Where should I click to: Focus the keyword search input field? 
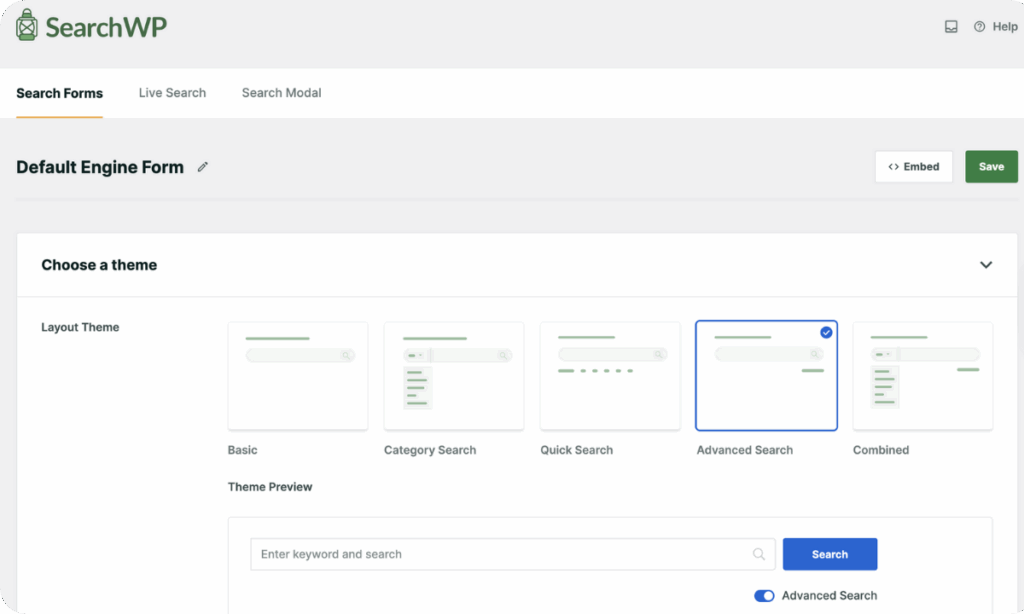(513, 555)
